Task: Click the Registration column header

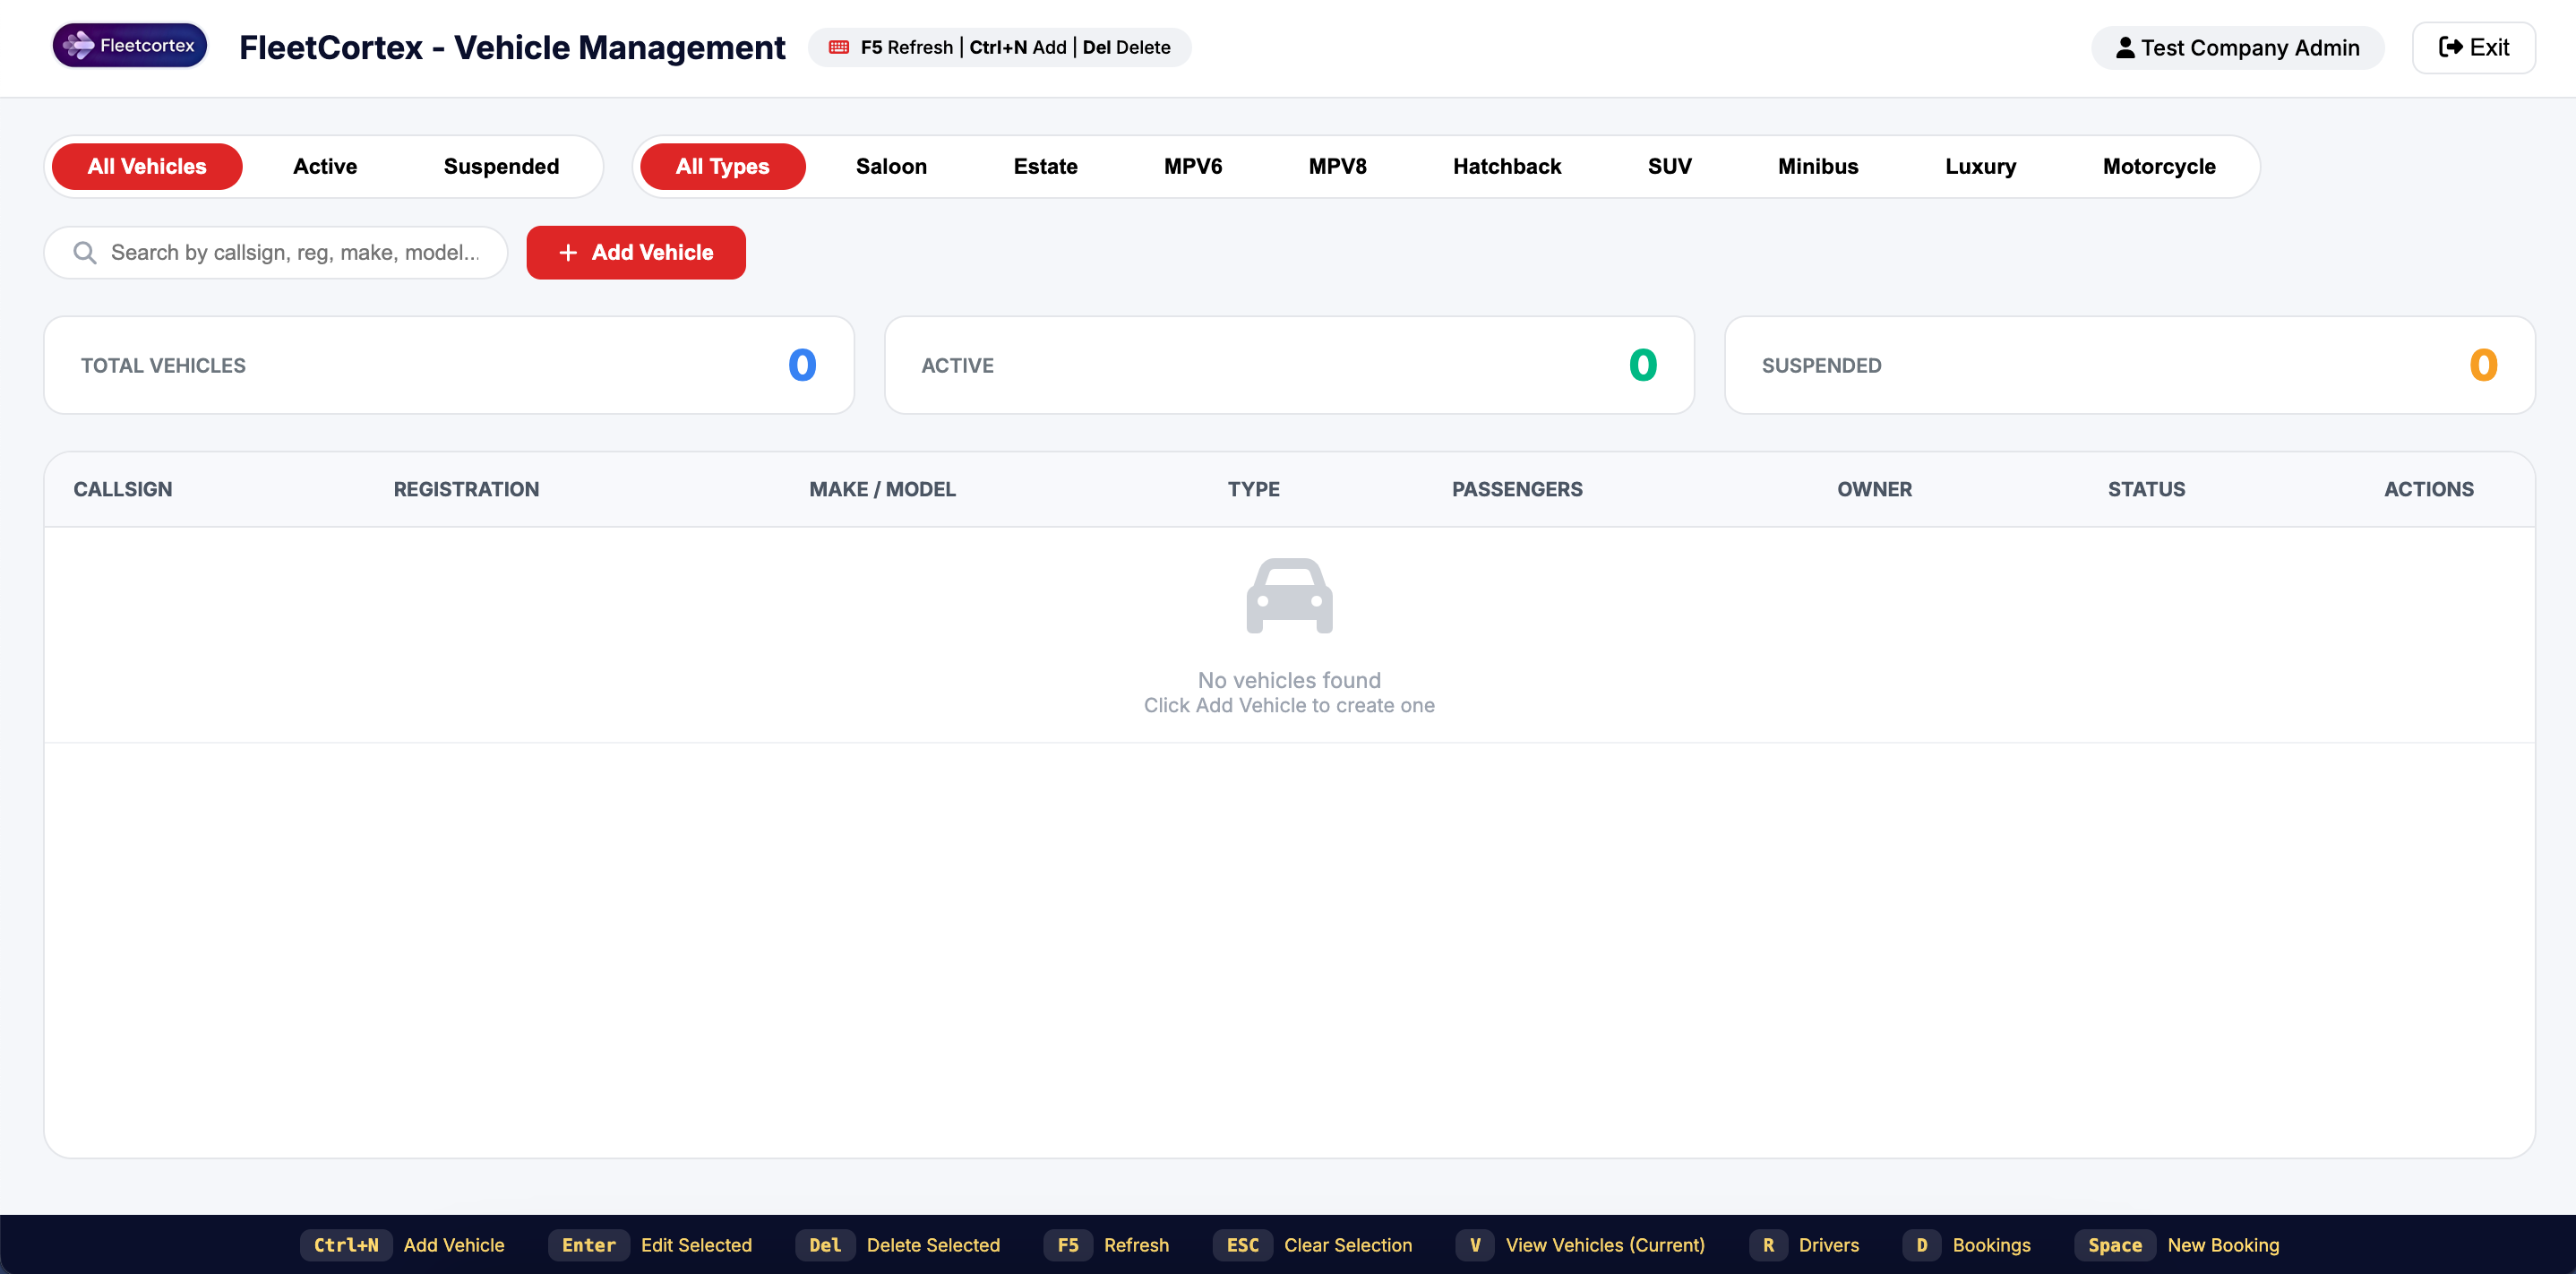Action: [x=466, y=489]
